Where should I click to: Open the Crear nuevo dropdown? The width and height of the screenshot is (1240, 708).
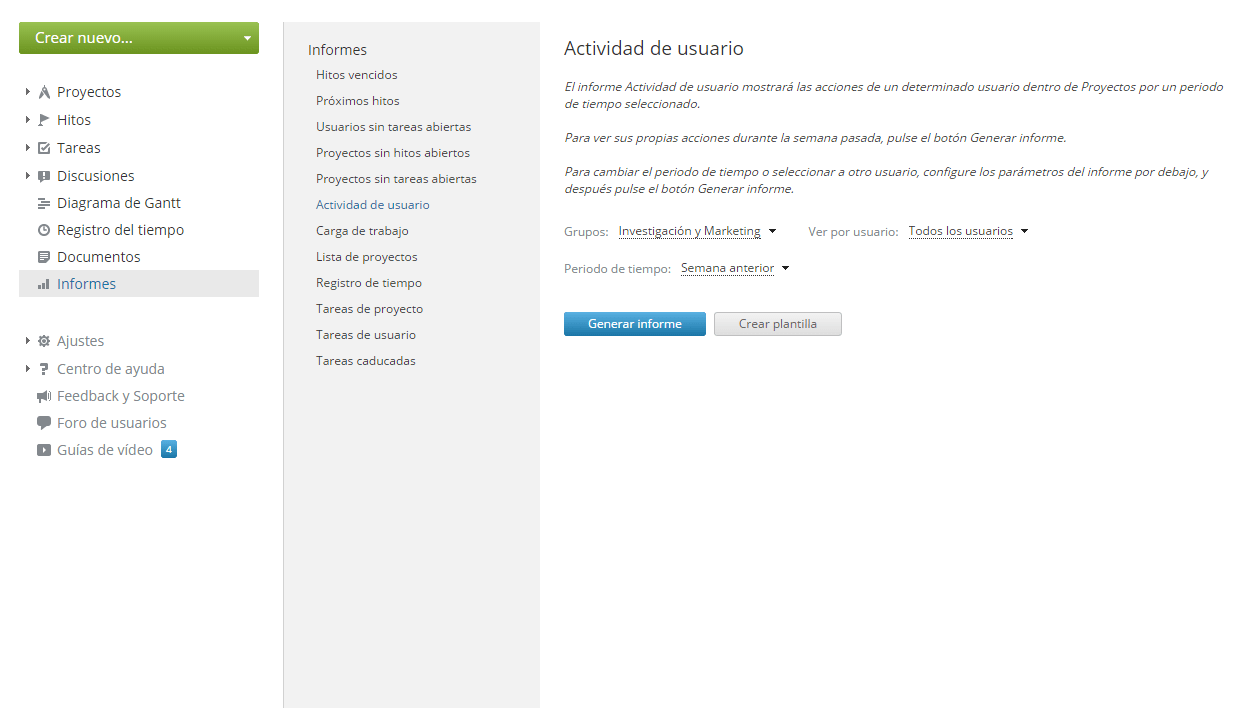(x=139, y=38)
